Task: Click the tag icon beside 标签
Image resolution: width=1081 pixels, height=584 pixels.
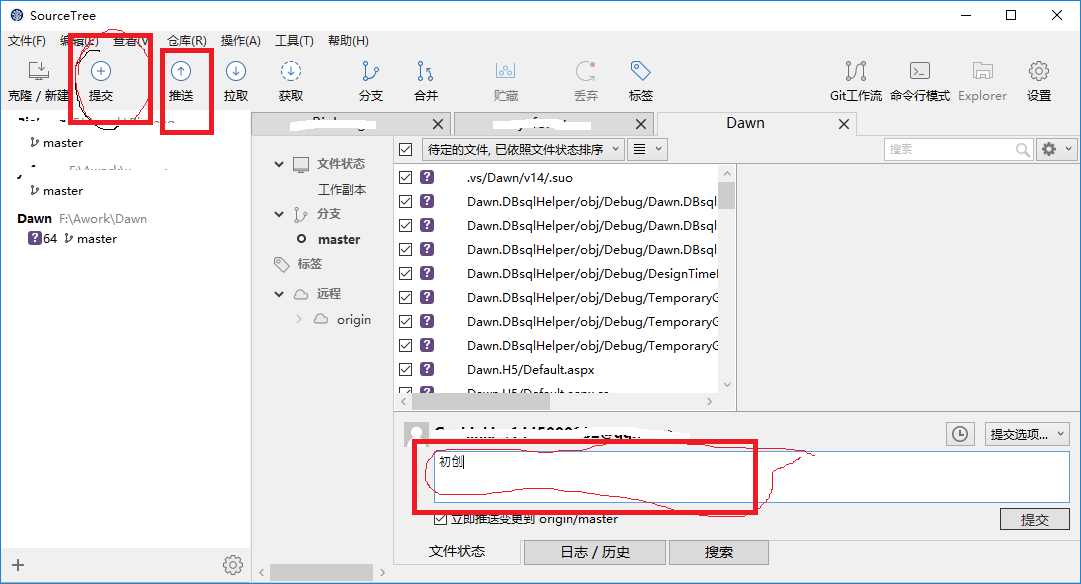Action: tap(281, 264)
